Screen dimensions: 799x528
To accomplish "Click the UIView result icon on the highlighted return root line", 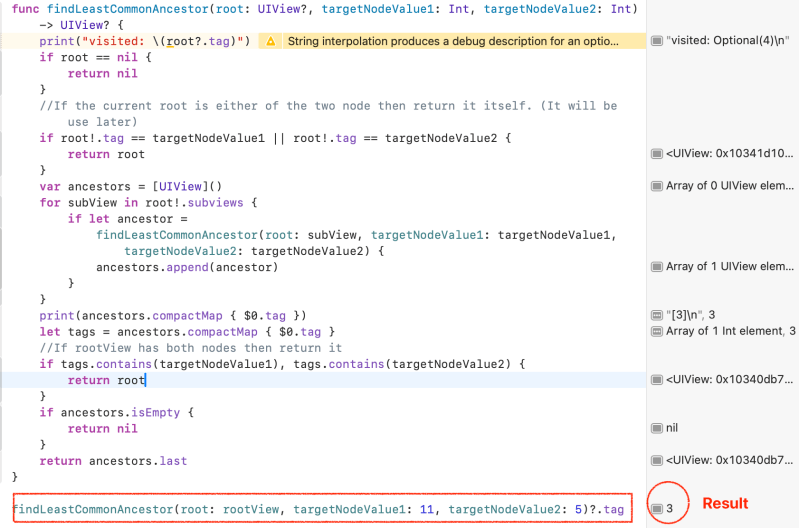I will click(x=656, y=380).
